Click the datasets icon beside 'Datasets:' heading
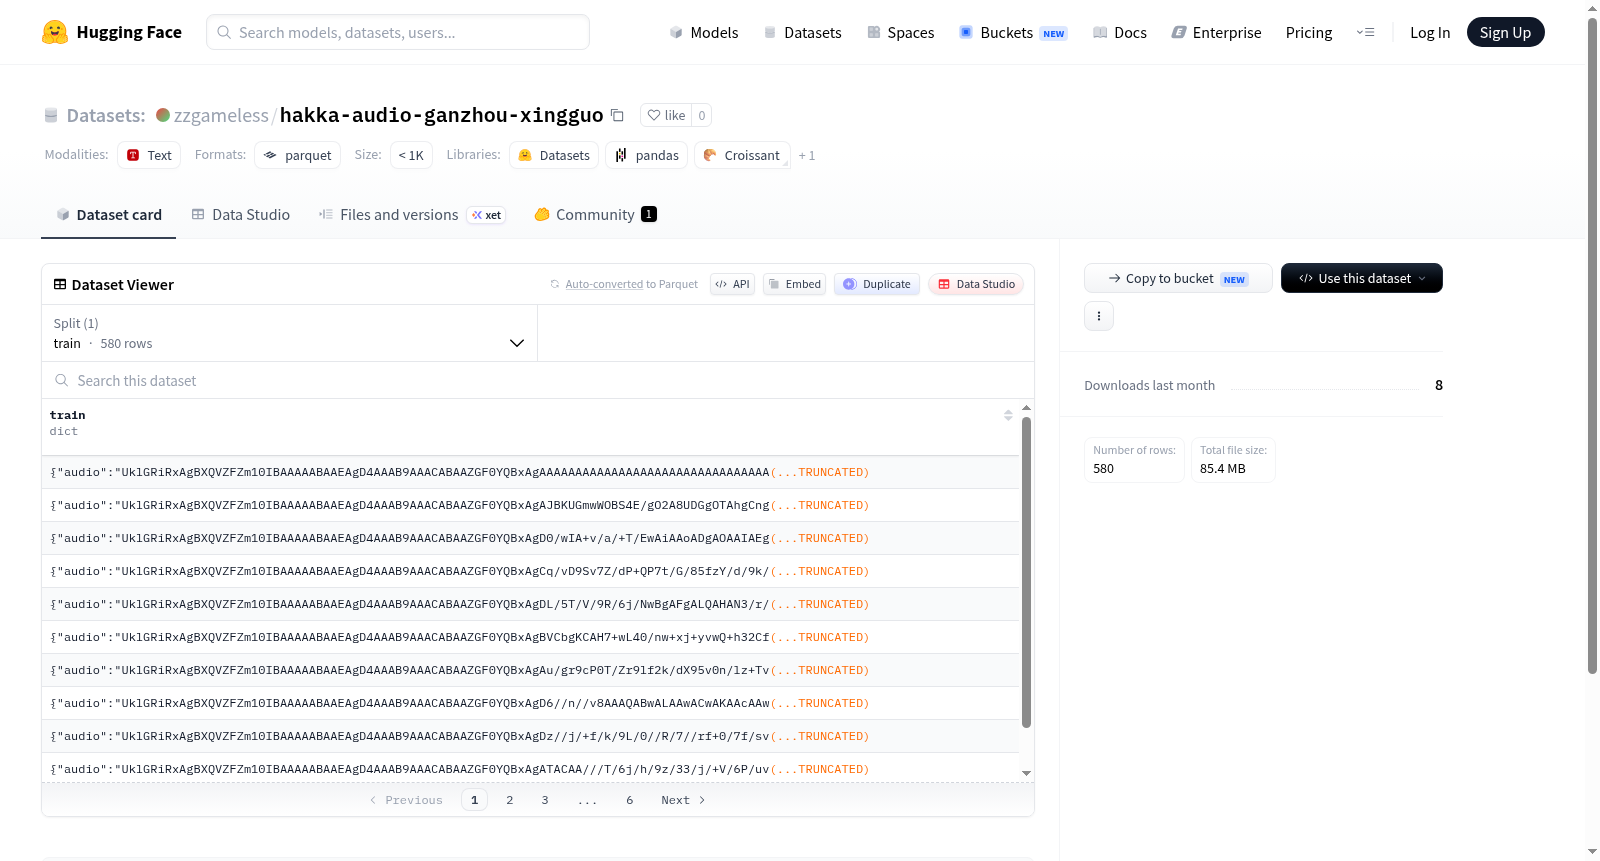Screen dimensions: 1600x861 [x=51, y=115]
